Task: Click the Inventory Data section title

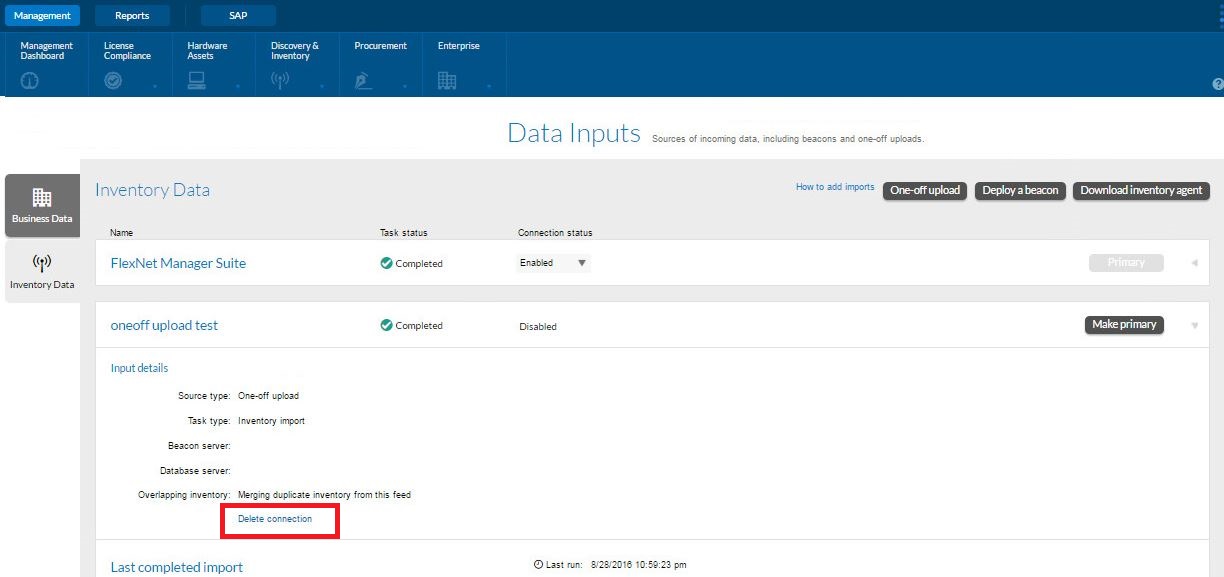Action: pos(152,190)
